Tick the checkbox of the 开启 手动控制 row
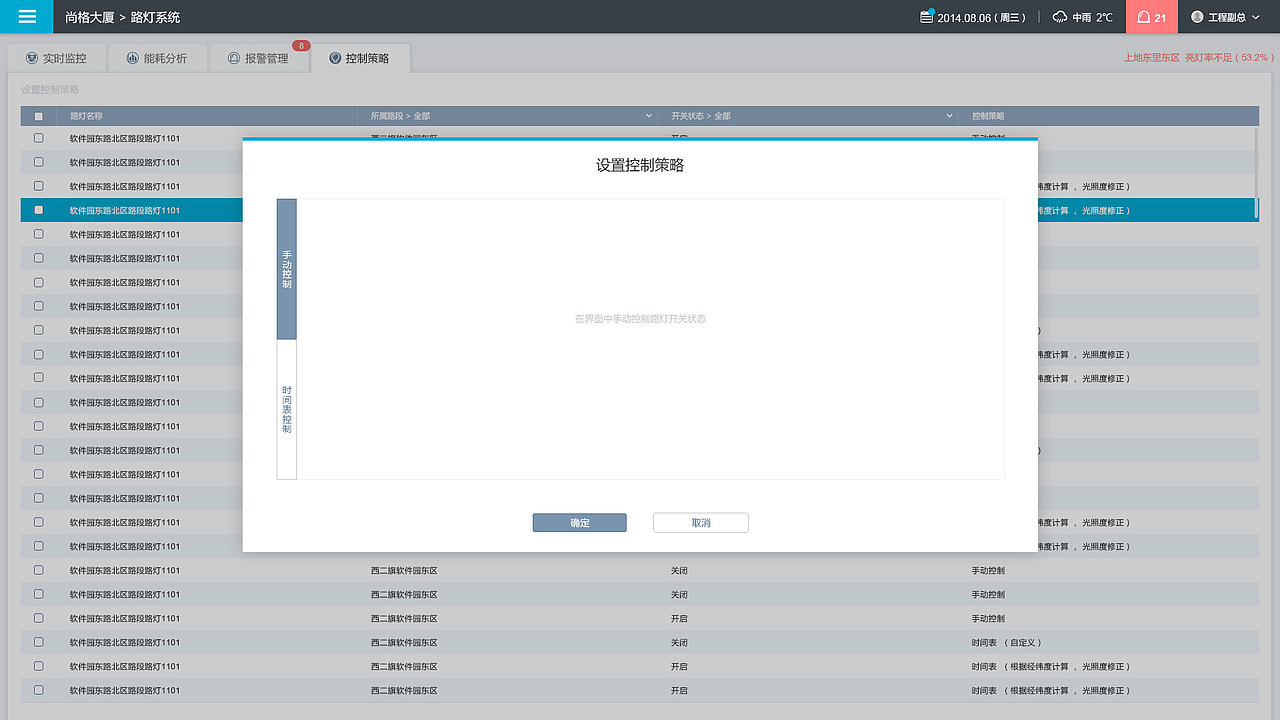The image size is (1280, 720). (x=39, y=618)
